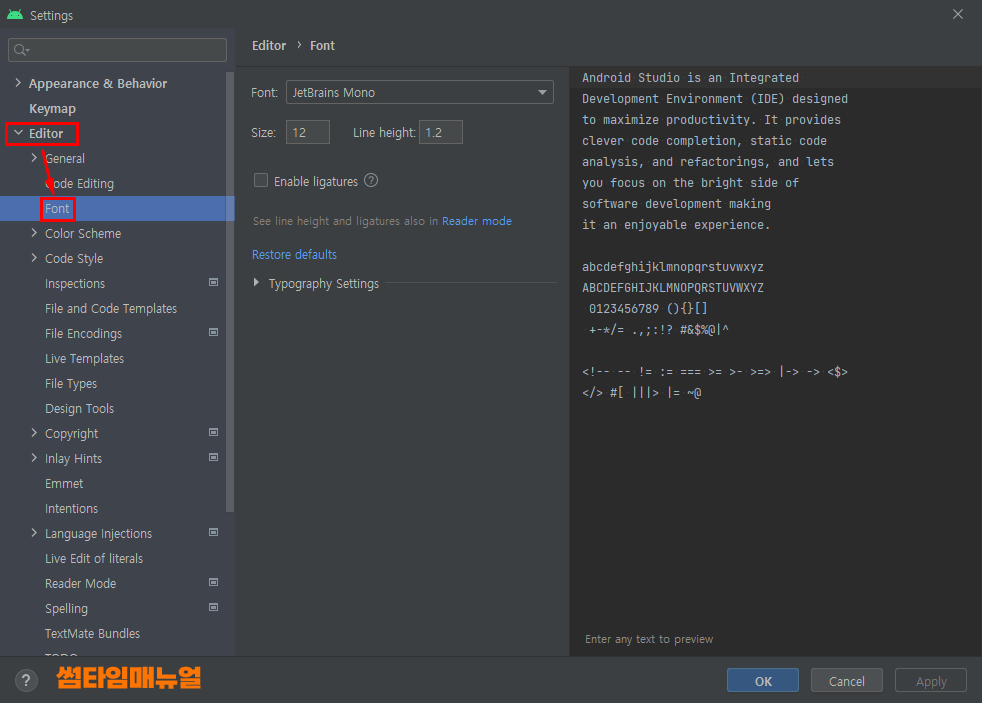Expand the Language Injections node arrow

coord(34,533)
